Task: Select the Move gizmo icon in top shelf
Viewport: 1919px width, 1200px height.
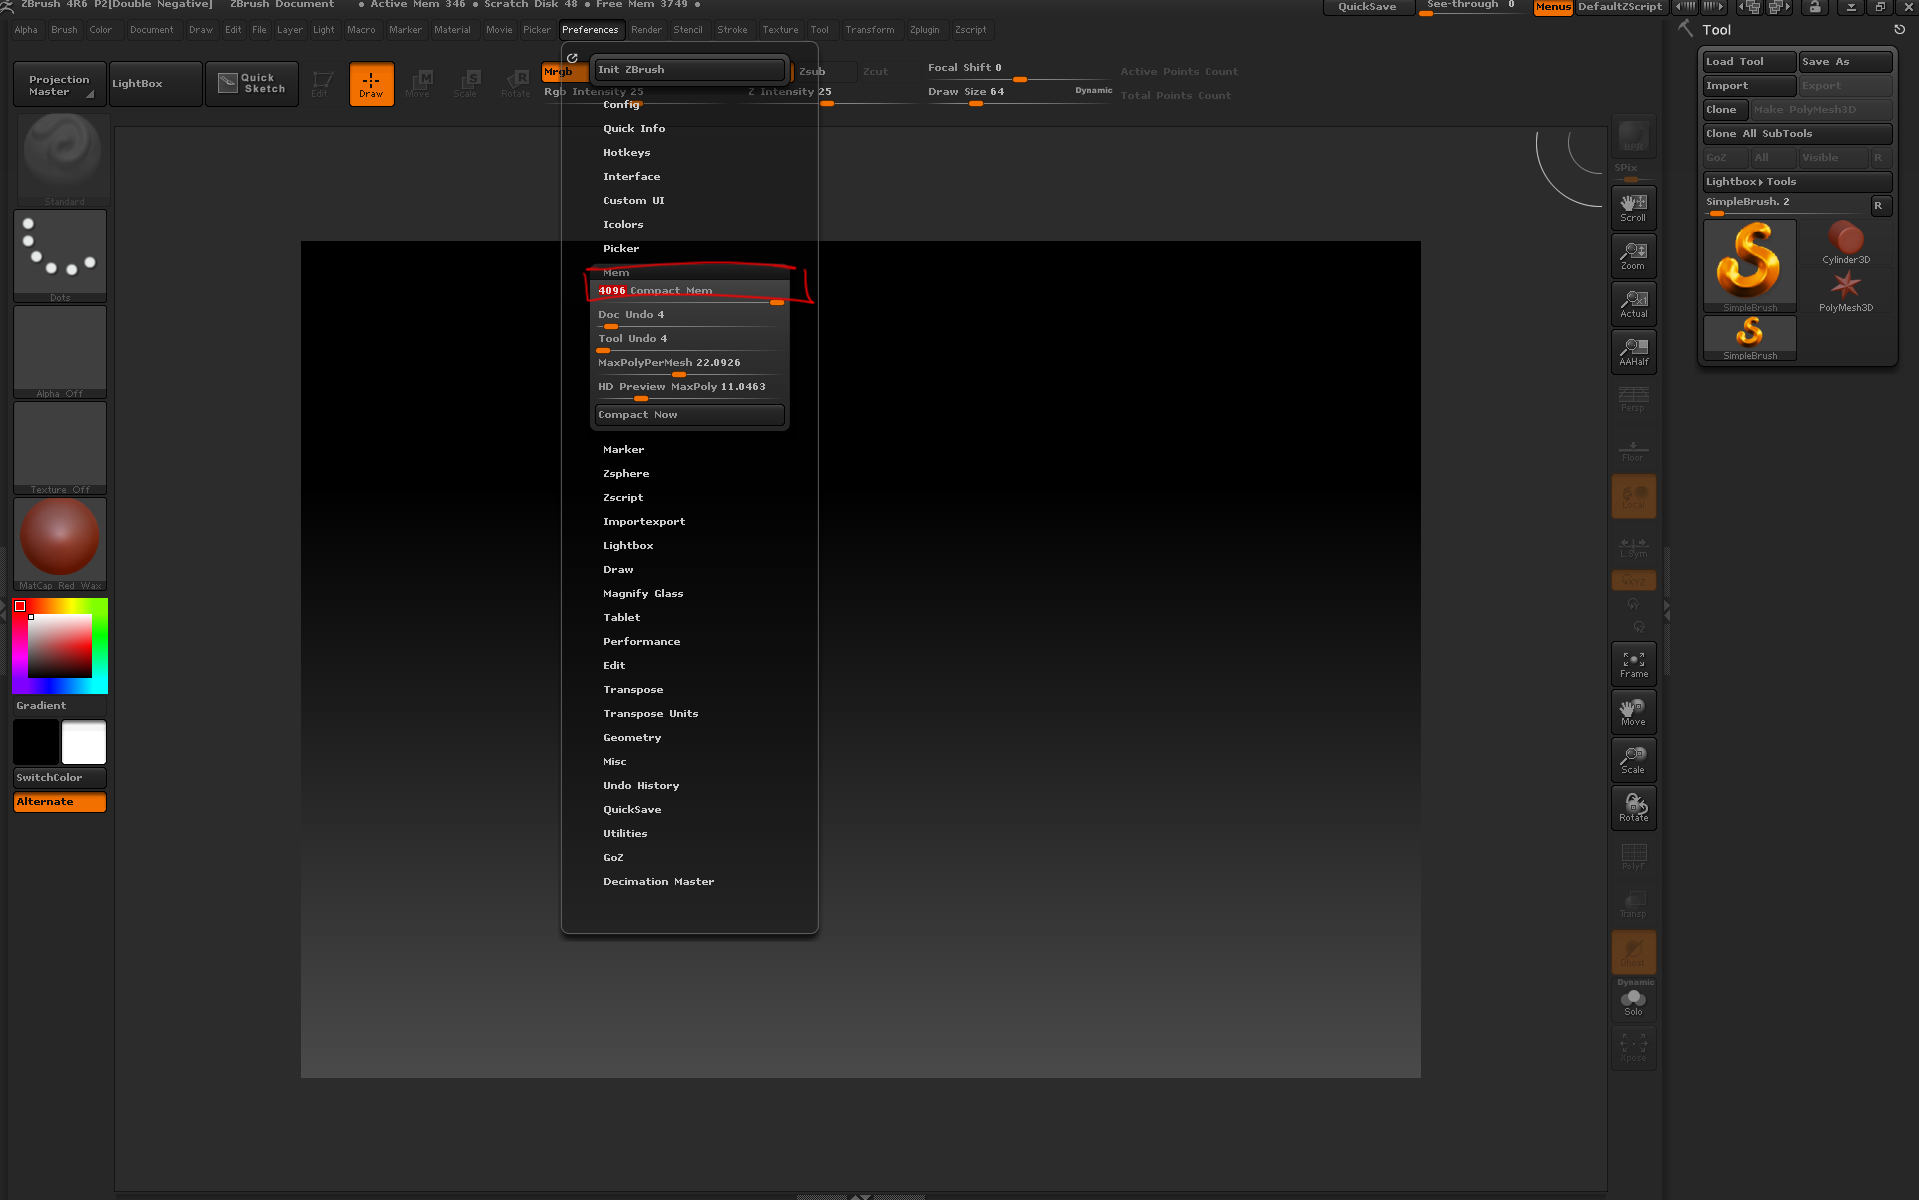Action: coord(419,83)
